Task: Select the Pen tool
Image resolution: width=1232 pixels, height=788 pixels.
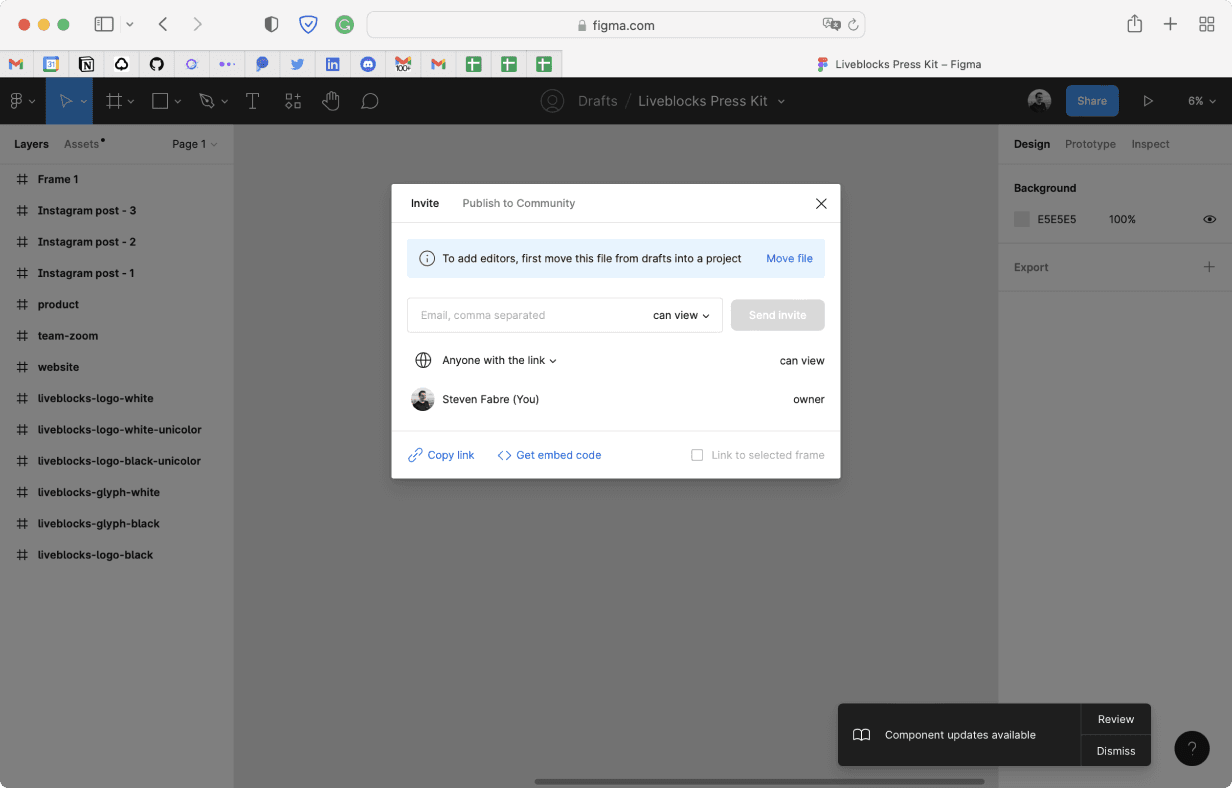Action: coord(207,100)
